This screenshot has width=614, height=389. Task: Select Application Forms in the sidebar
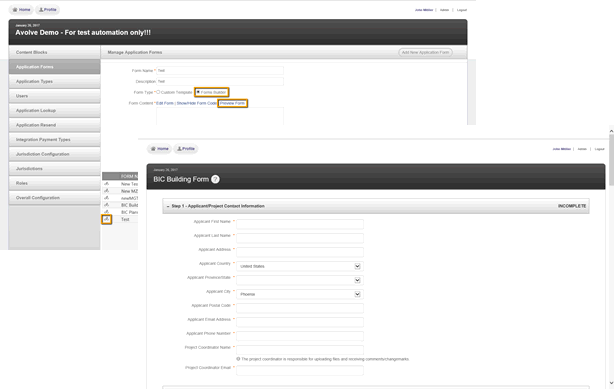pyautogui.click(x=54, y=67)
